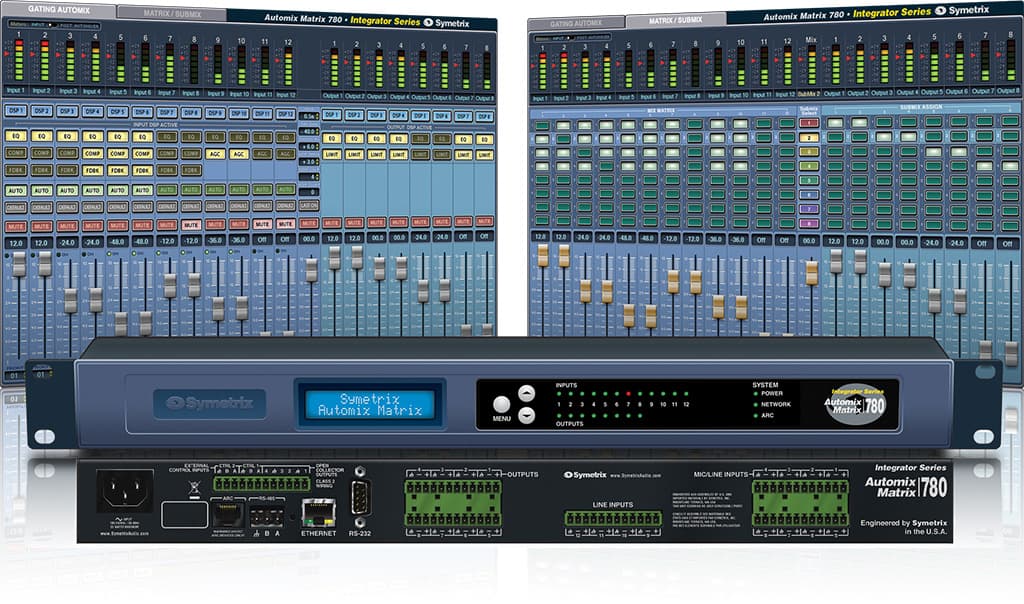Viewport: 1024px width, 604px height.
Task: Select Submix 2 yellow button
Action: (x=808, y=138)
